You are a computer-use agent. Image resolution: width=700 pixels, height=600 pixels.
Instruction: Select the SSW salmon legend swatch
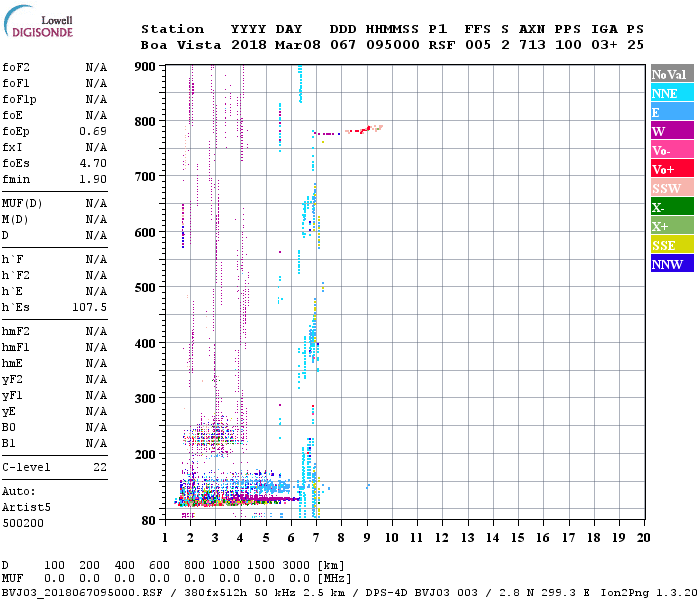pos(672,188)
